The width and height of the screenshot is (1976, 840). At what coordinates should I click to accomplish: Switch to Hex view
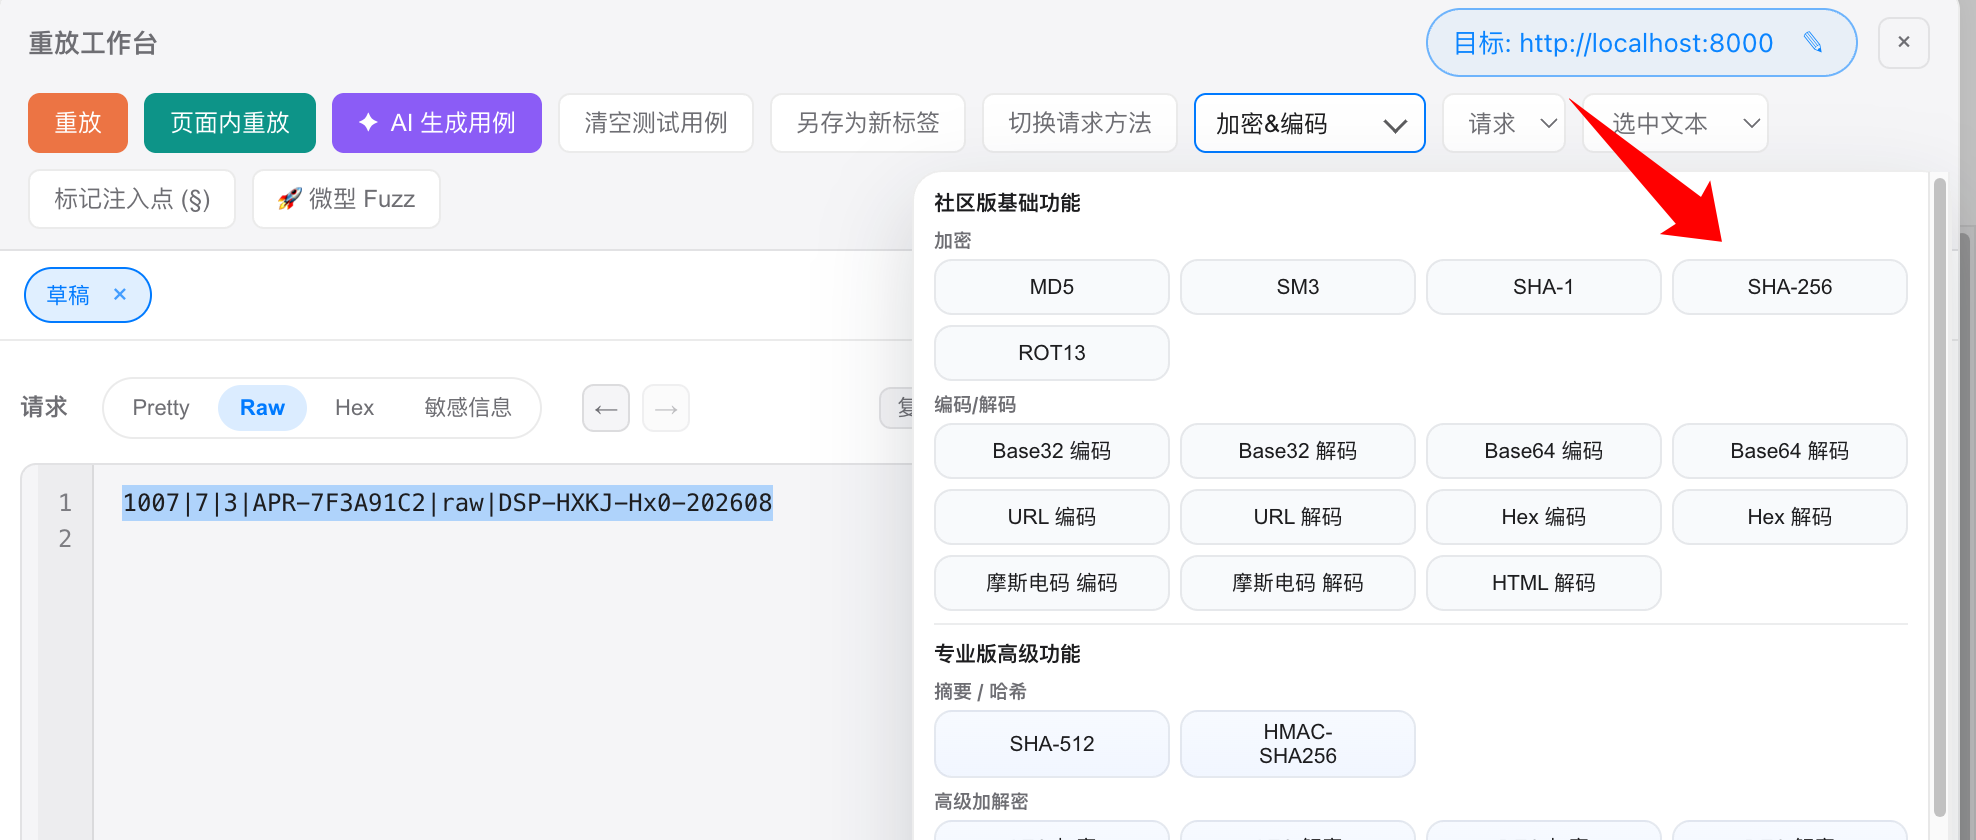pyautogui.click(x=354, y=408)
